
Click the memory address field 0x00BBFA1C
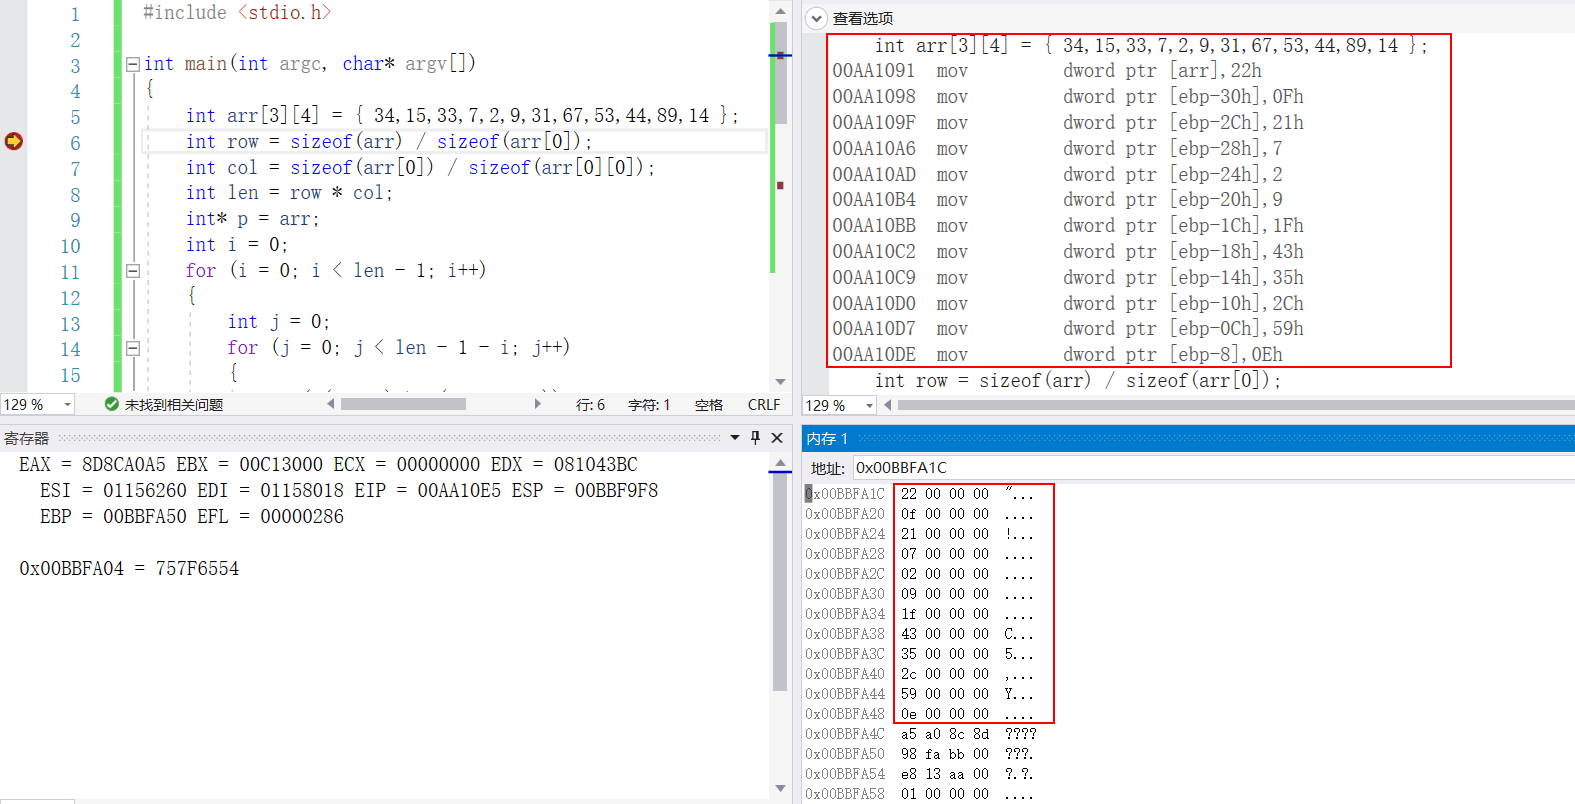1213,468
